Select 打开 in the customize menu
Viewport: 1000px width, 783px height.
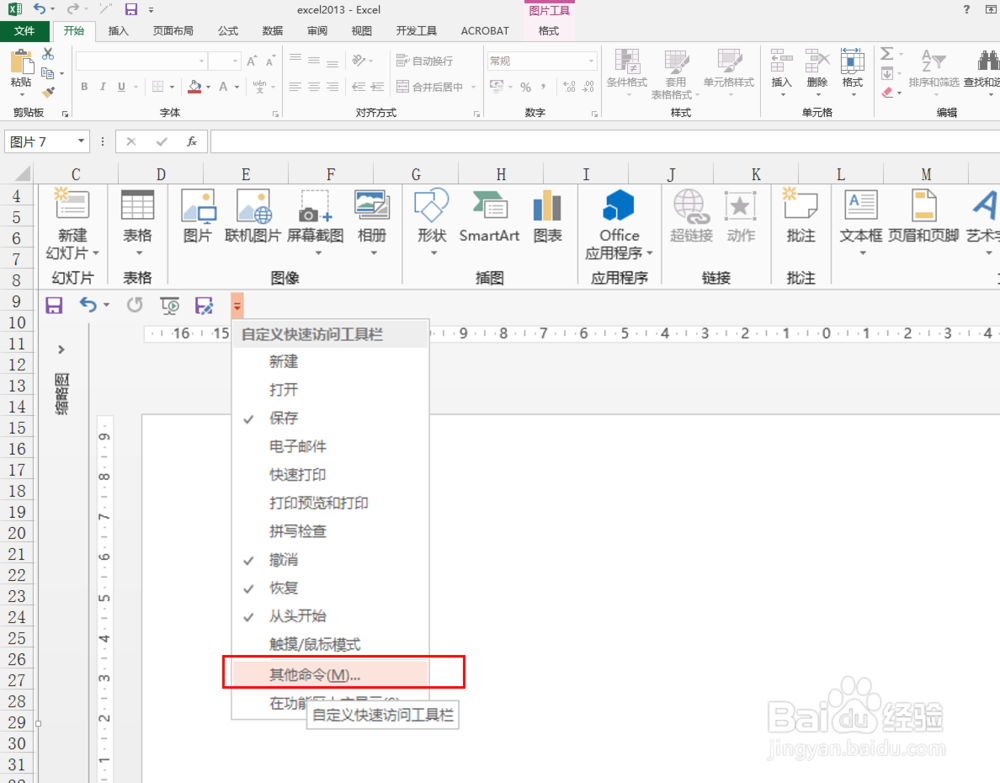click(x=284, y=390)
